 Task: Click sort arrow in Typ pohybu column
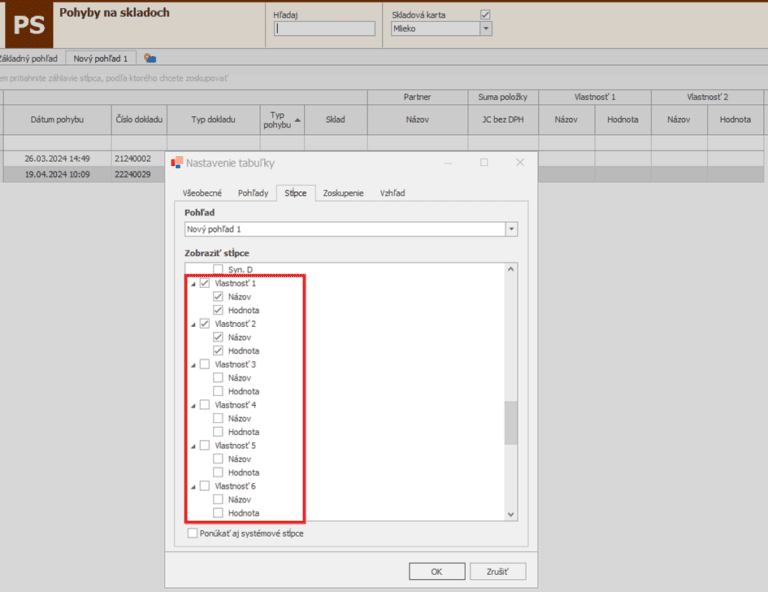coord(297,120)
